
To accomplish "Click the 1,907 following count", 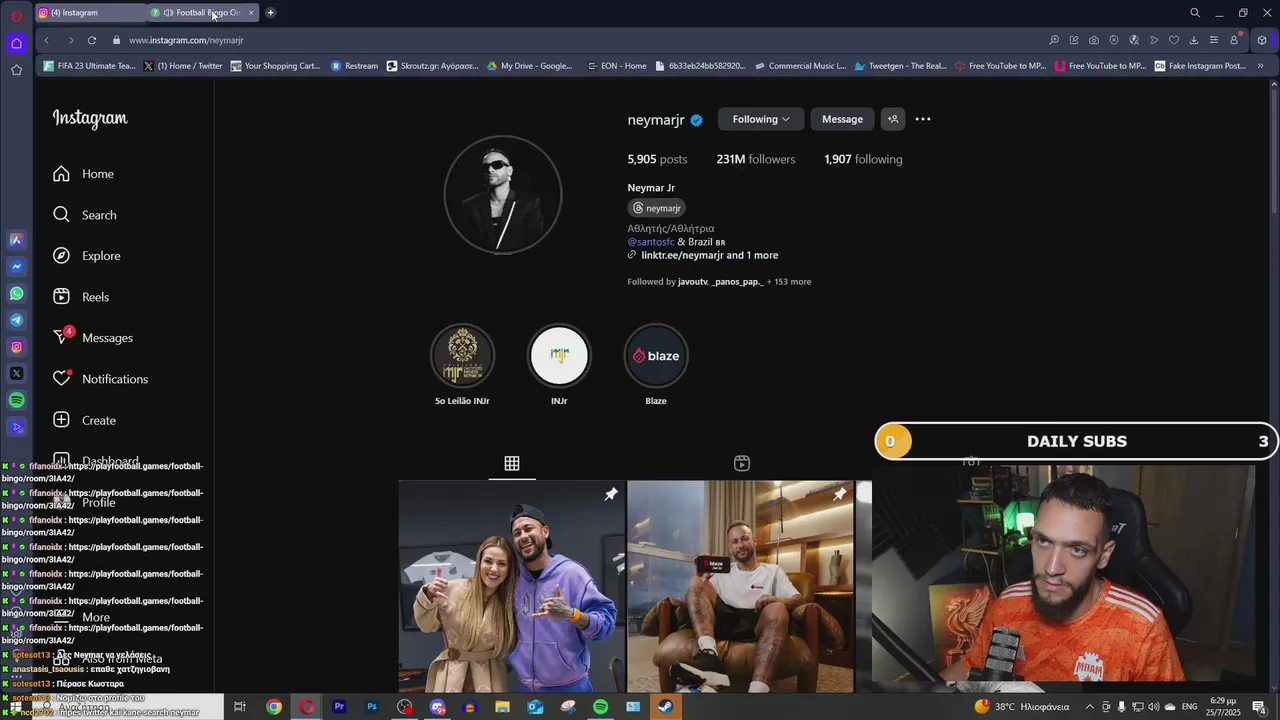I will (x=863, y=159).
